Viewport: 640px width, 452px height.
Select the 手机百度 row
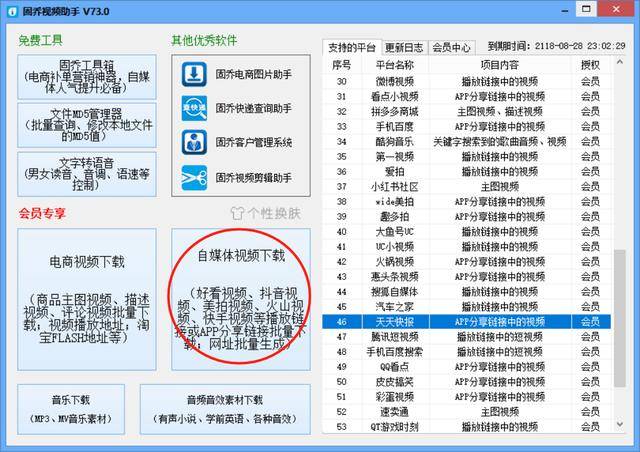[x=467, y=127]
